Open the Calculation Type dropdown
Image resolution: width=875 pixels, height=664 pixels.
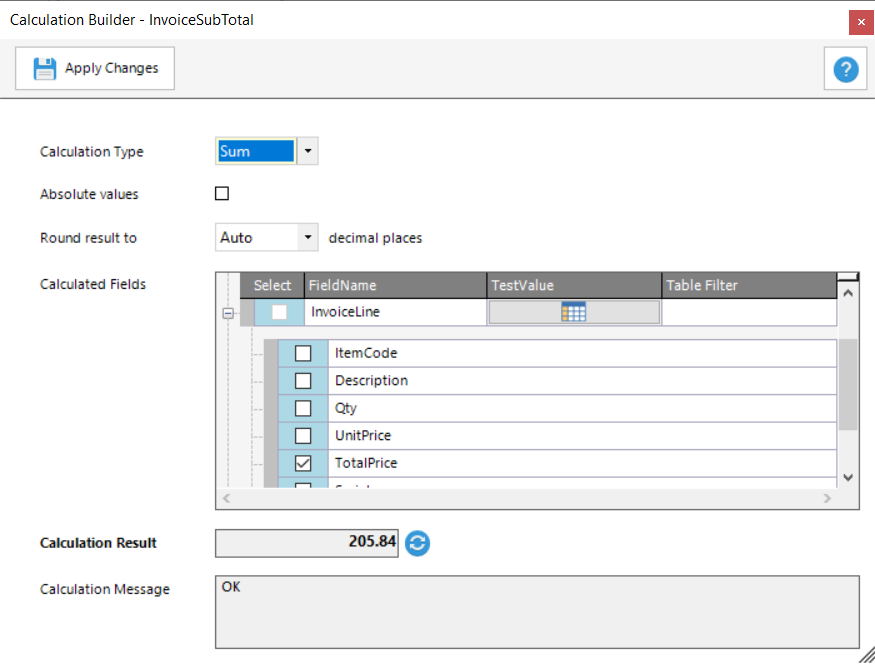[x=308, y=152]
